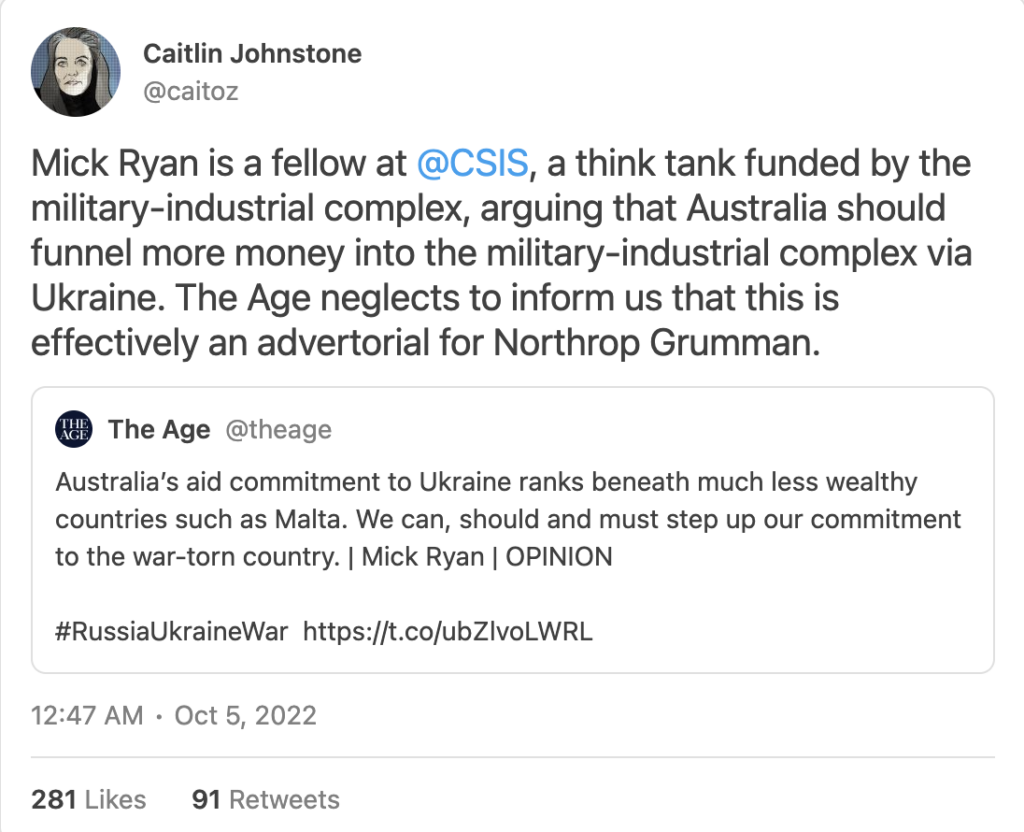Click Caitlin Johnstone's profile avatar
This screenshot has height=832, width=1024.
point(77,71)
